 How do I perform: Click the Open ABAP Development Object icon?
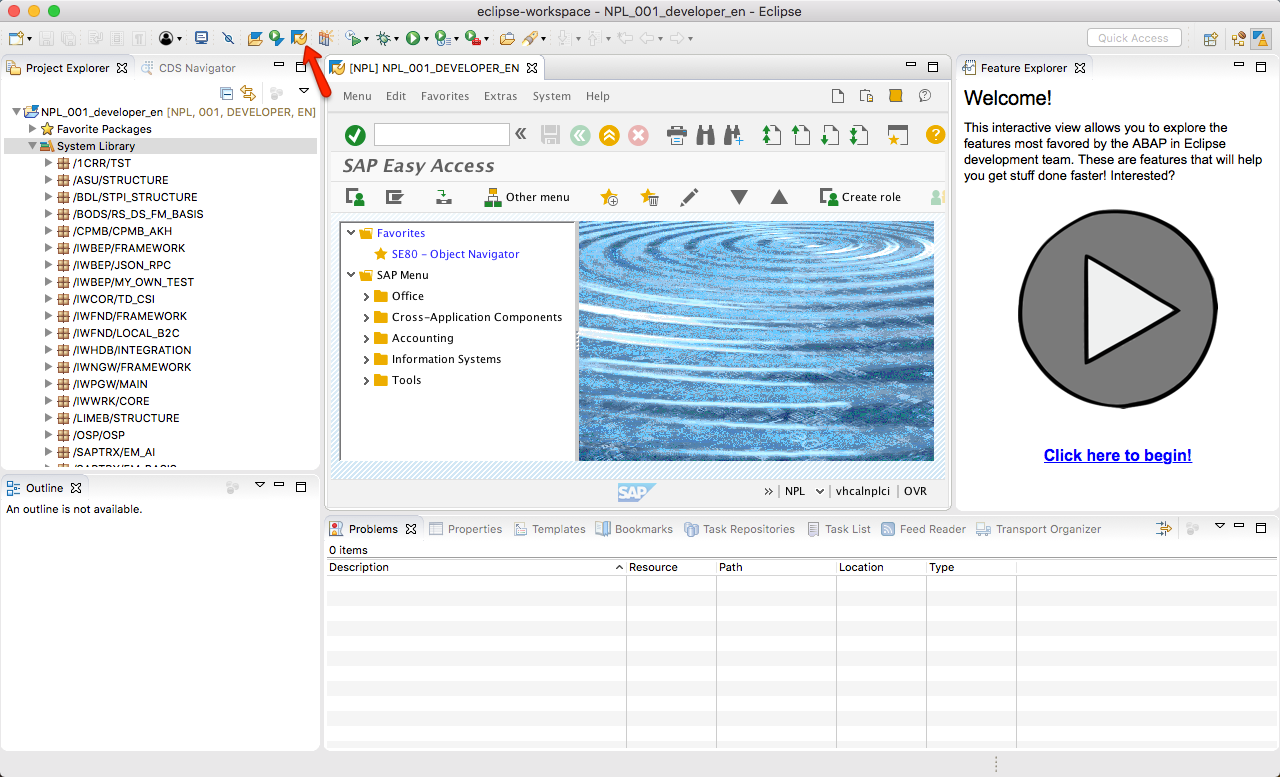pyautogui.click(x=255, y=38)
